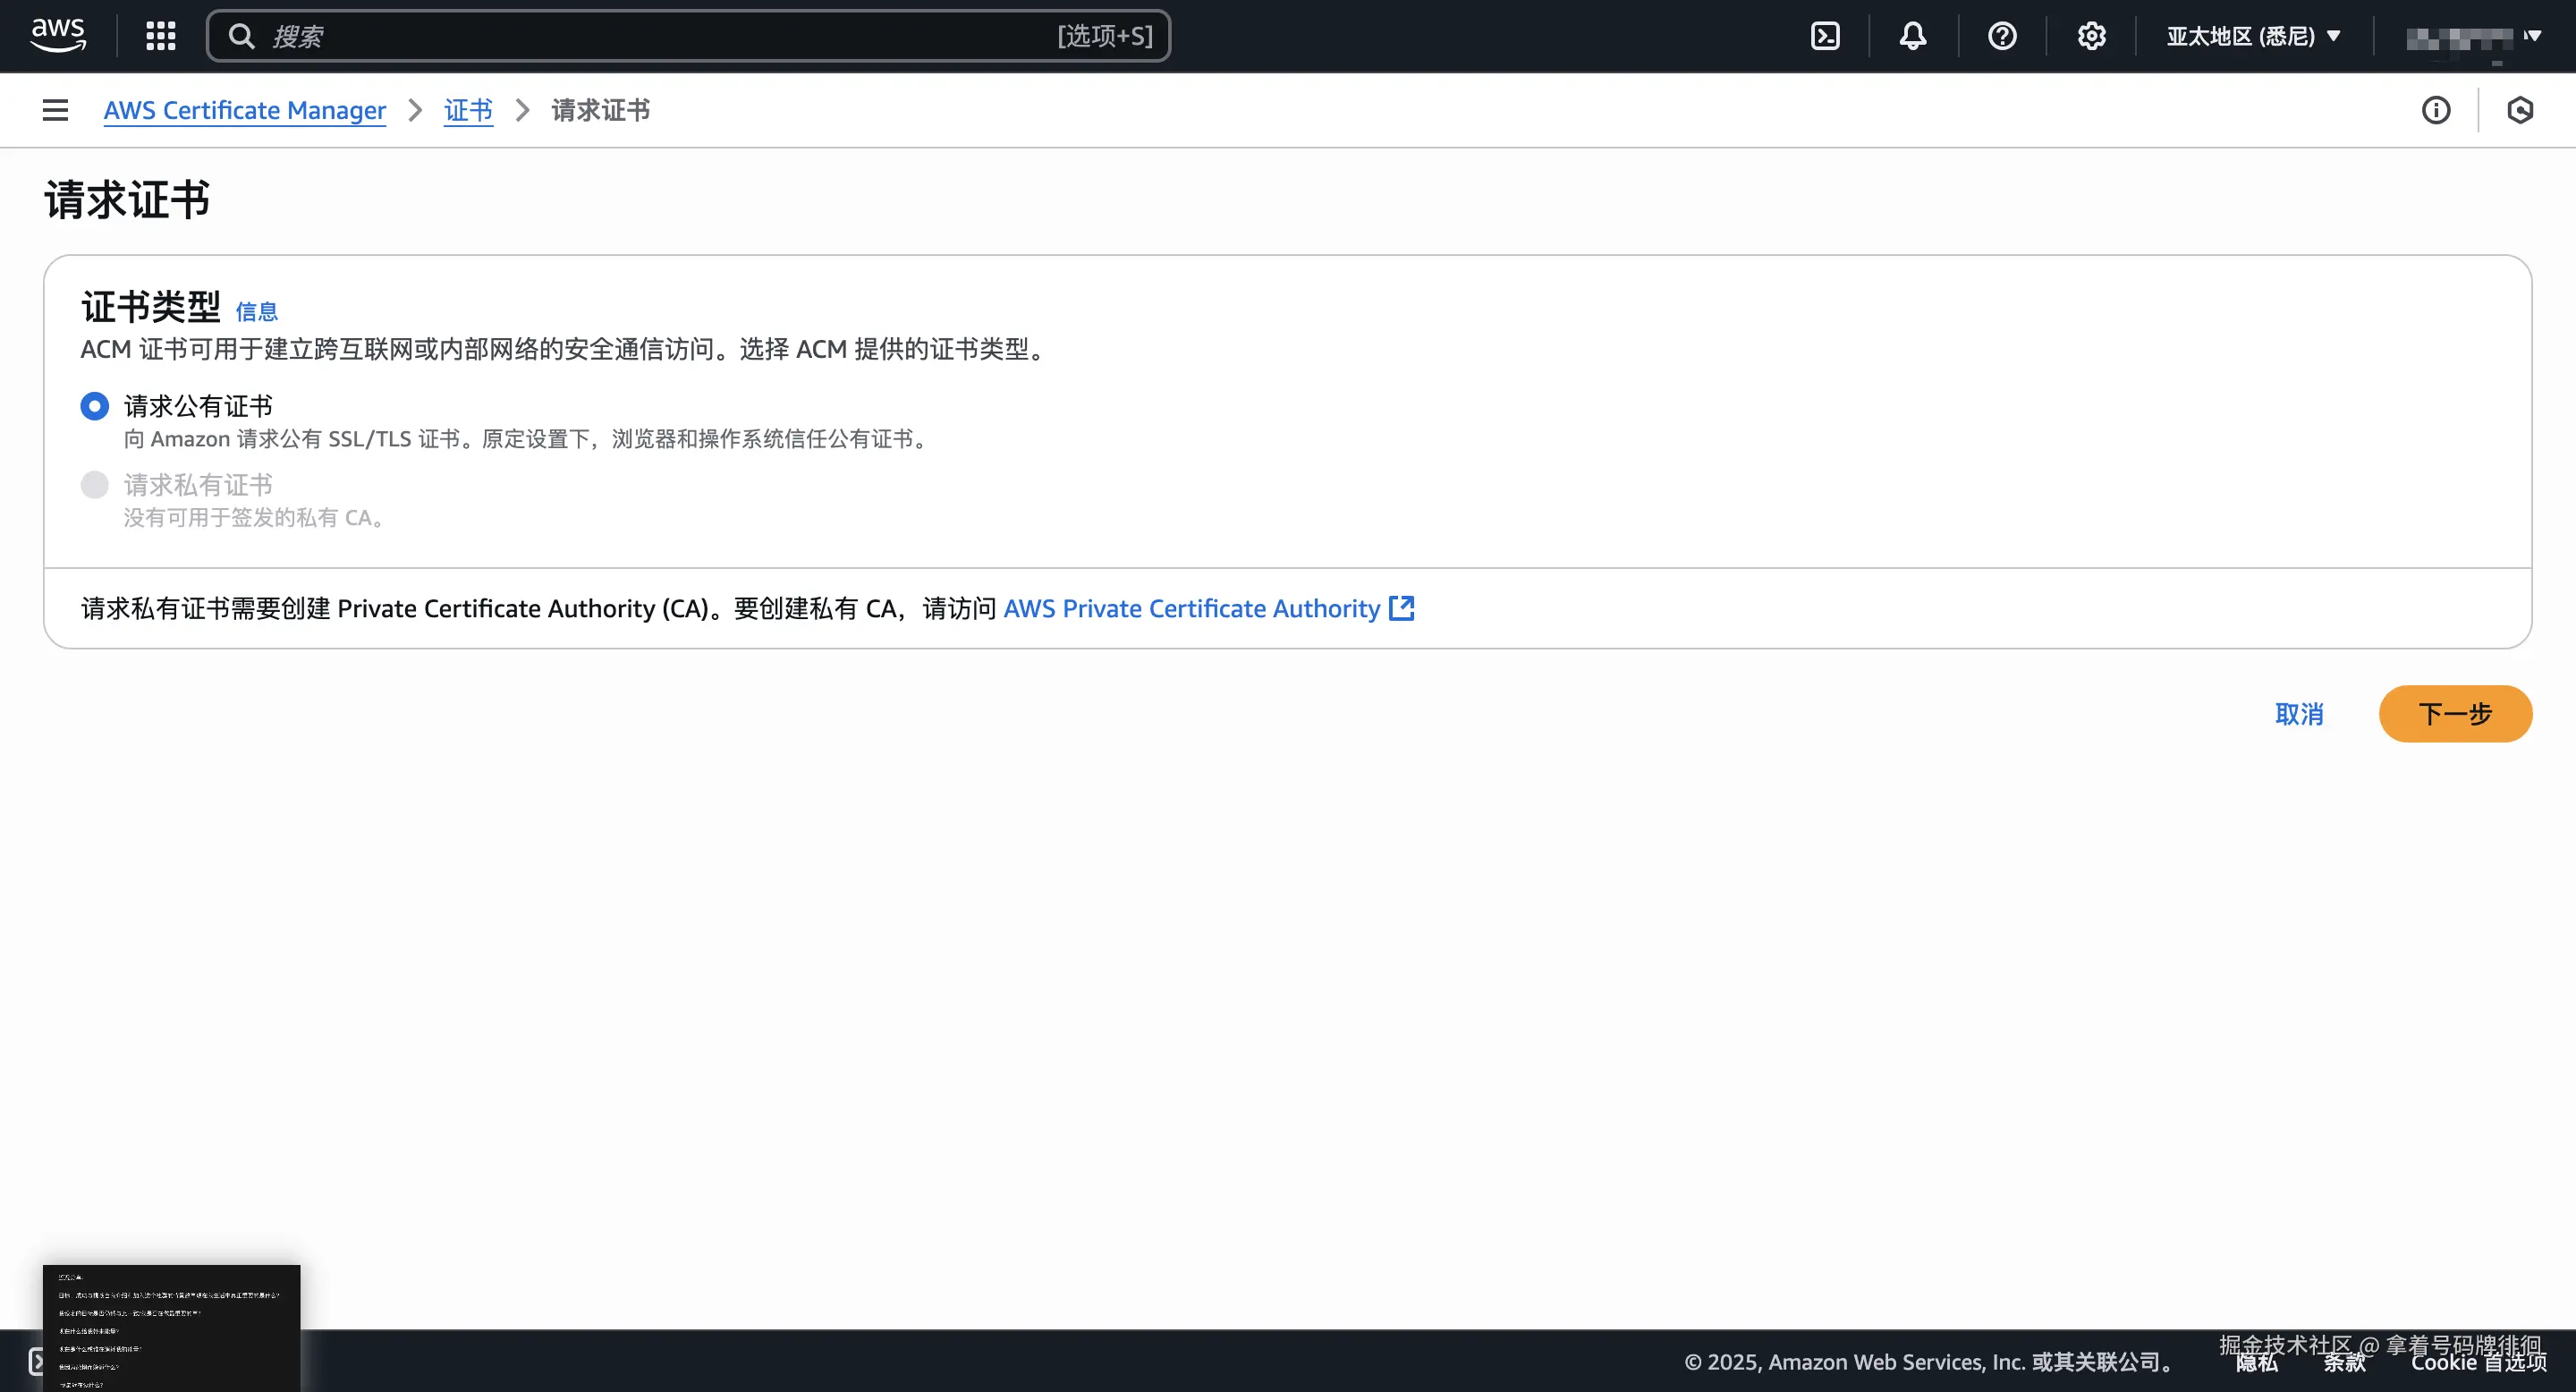2576x1392 pixels.
Task: Expand the 亚太地区 (悉尼) region dropdown
Action: 2252,36
